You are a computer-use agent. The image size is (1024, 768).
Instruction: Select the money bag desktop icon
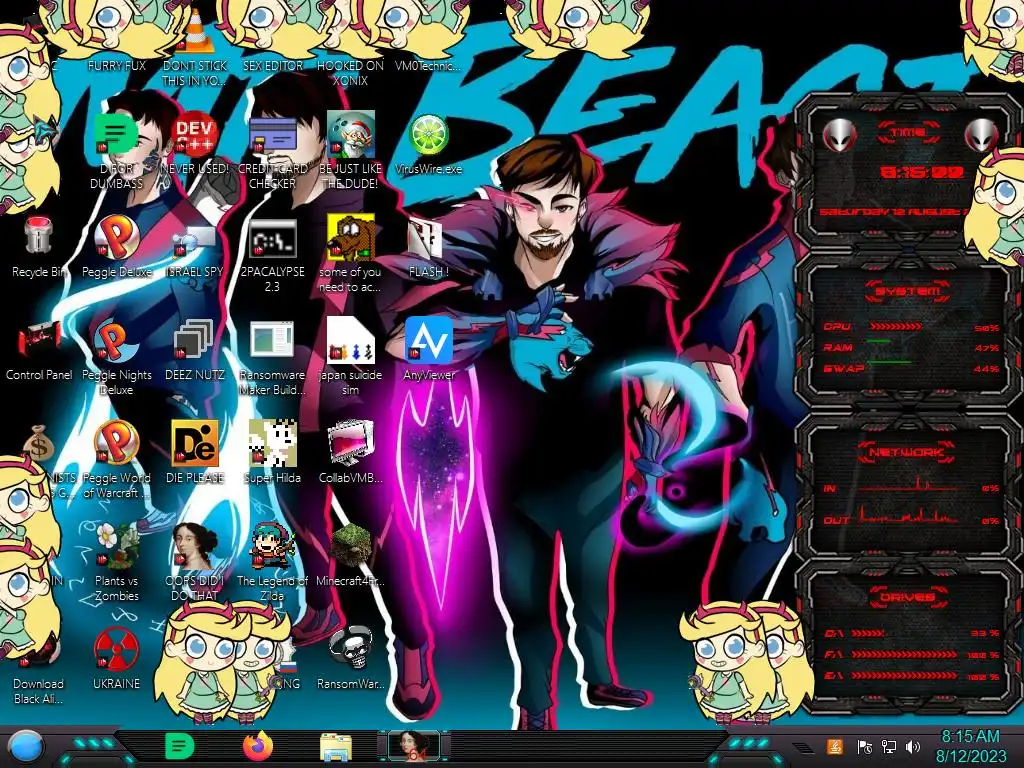click(39, 443)
